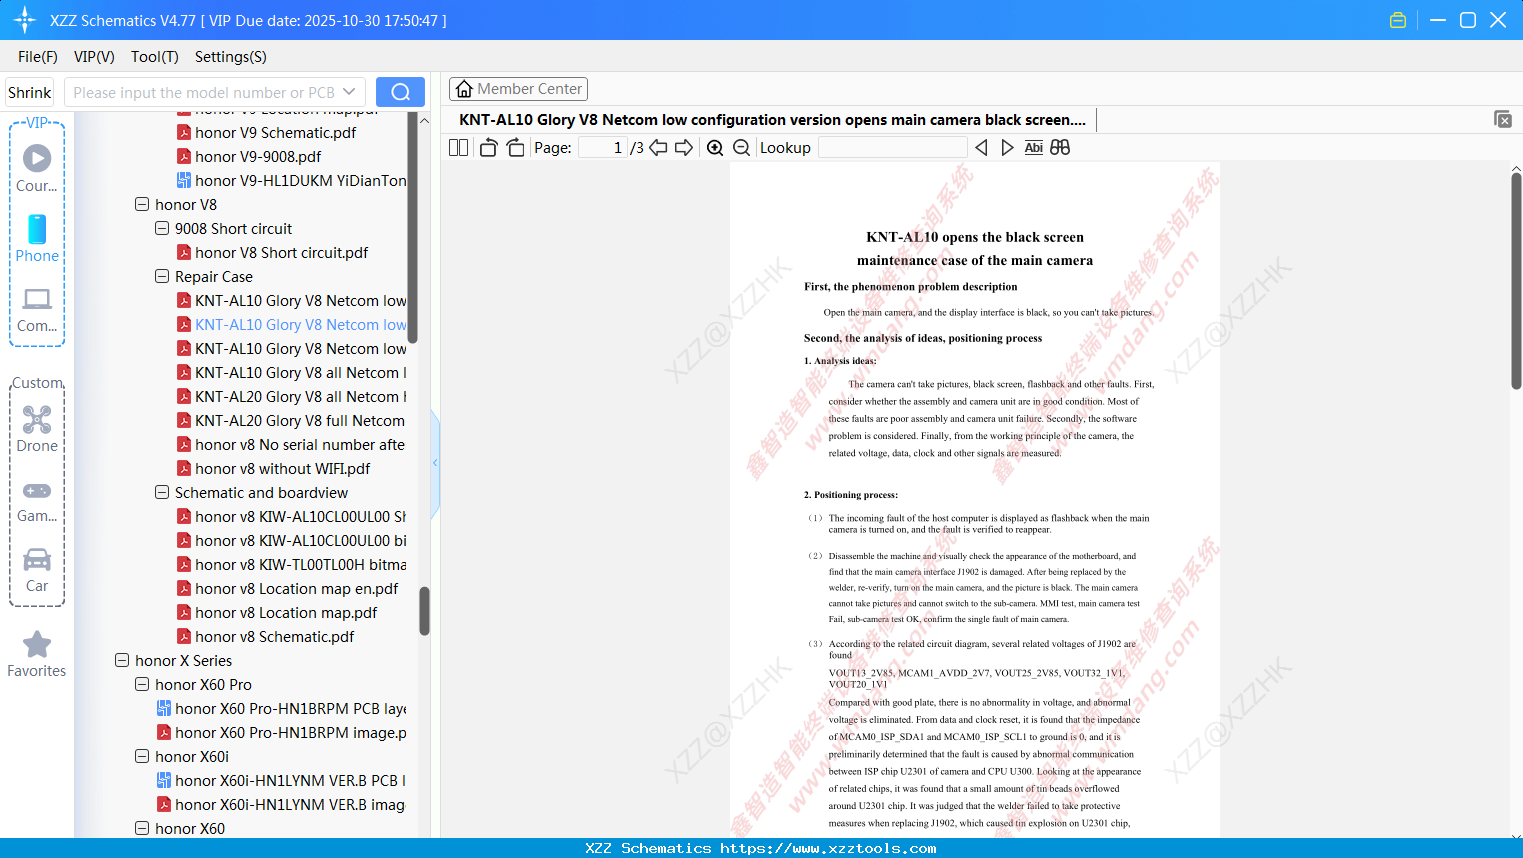Click the file tree vertical scrollbar thumb
This screenshot has width=1523, height=858.
(x=424, y=610)
